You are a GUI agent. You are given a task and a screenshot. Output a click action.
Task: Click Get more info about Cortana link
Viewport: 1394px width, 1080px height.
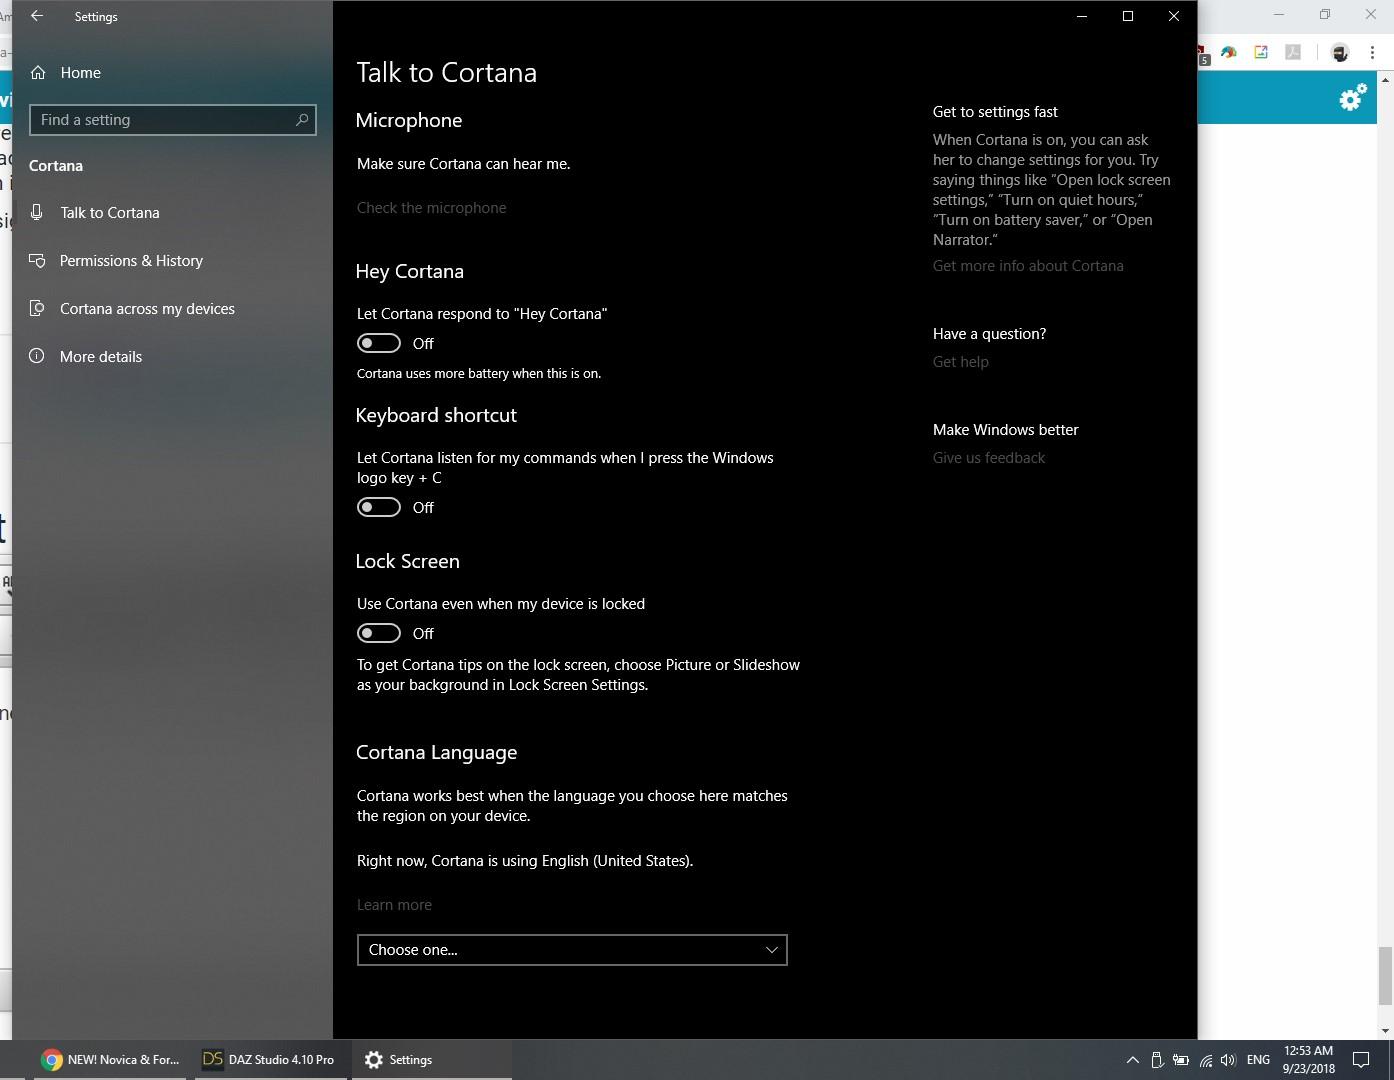pos(1028,266)
